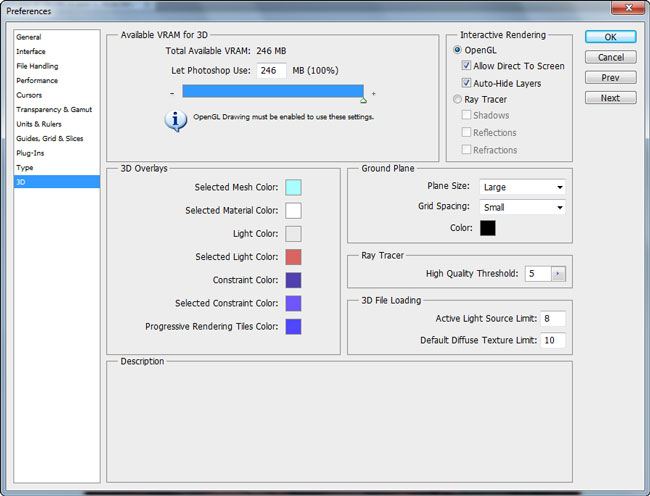Open the Transparency & Gamut category
The height and width of the screenshot is (496, 650).
(51, 109)
